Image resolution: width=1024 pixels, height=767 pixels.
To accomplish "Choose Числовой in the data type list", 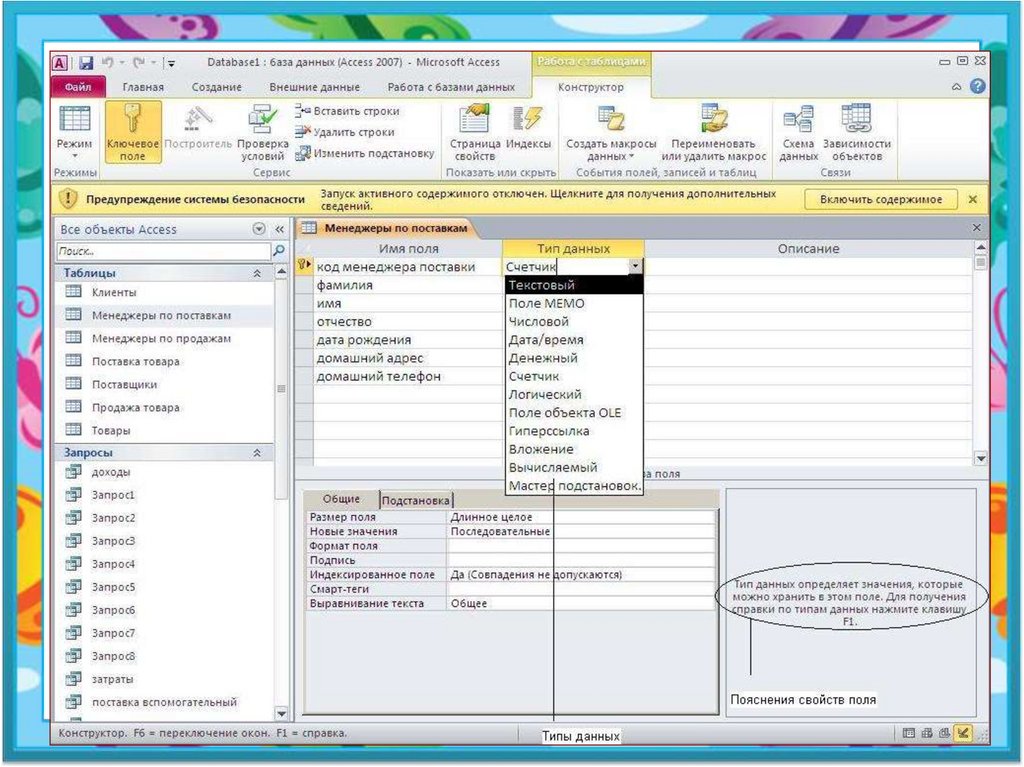I will click(574, 321).
